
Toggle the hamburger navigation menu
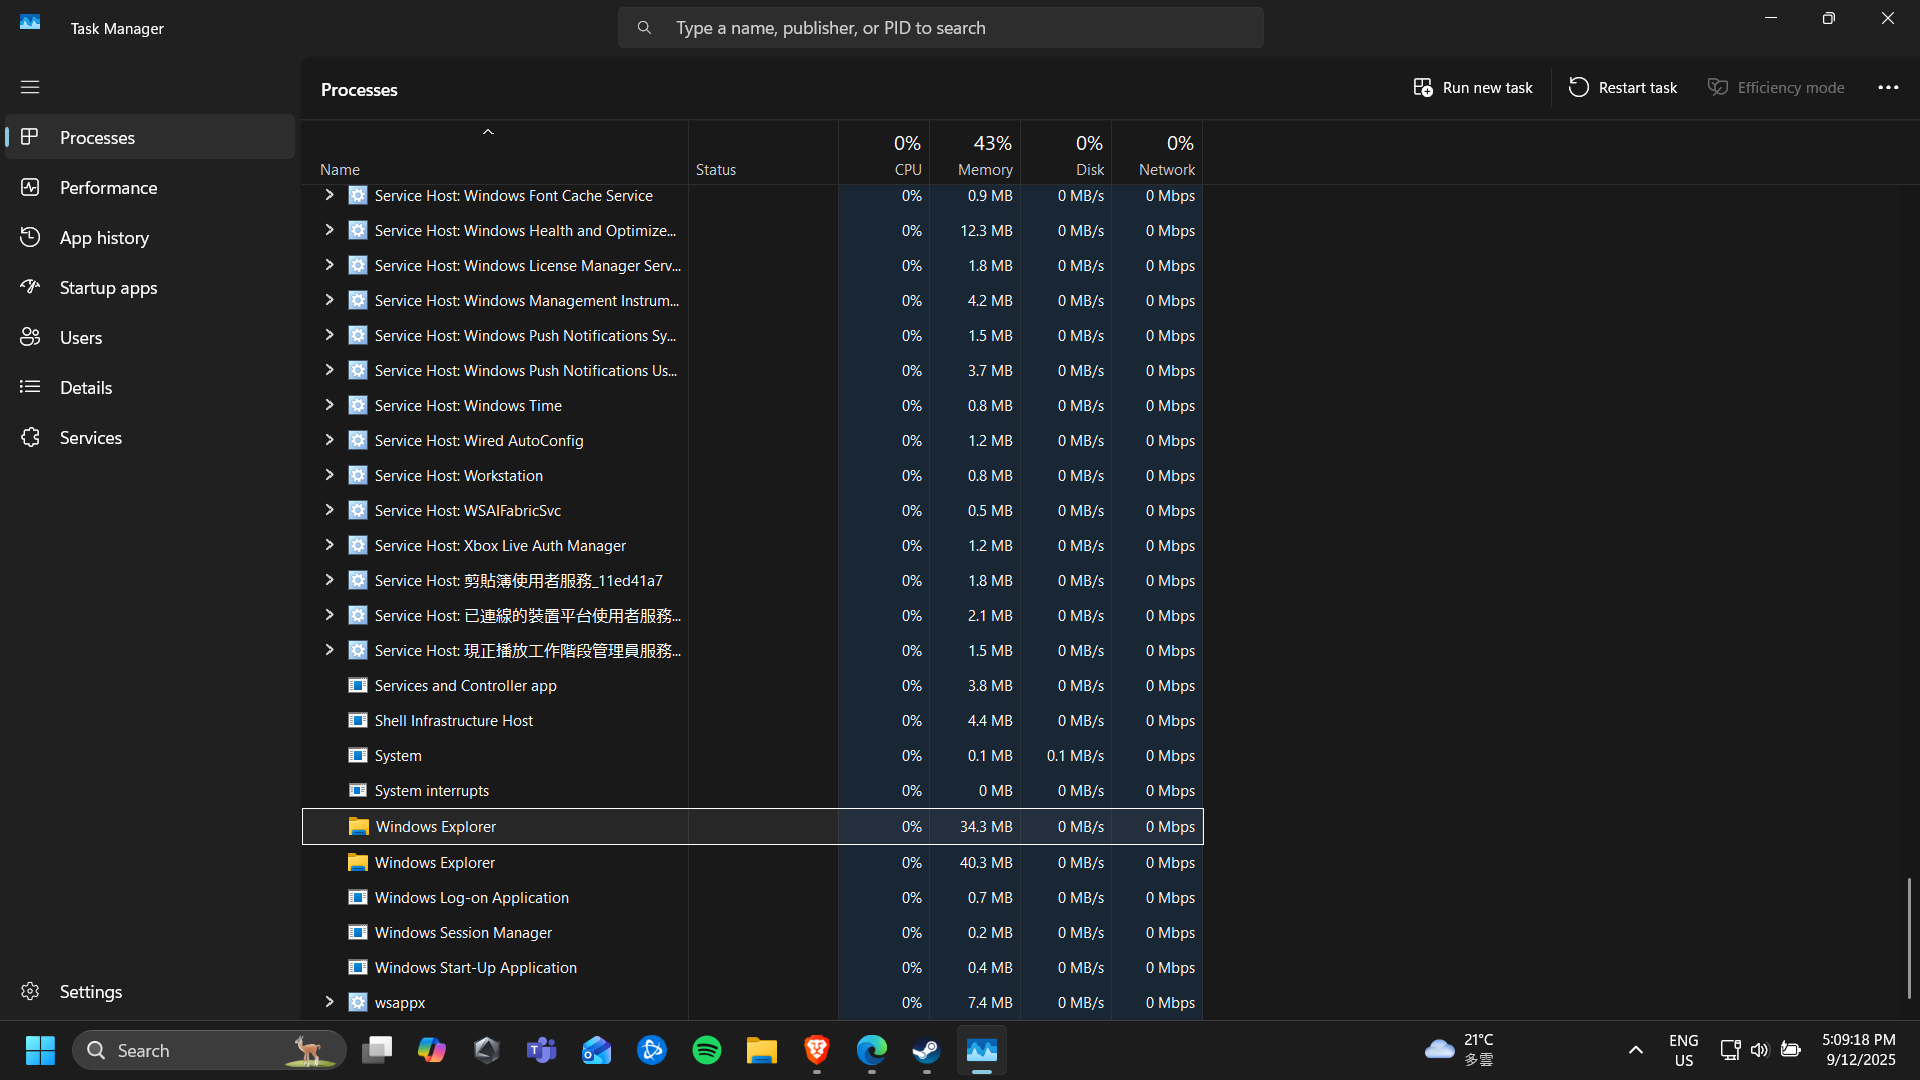(x=30, y=87)
